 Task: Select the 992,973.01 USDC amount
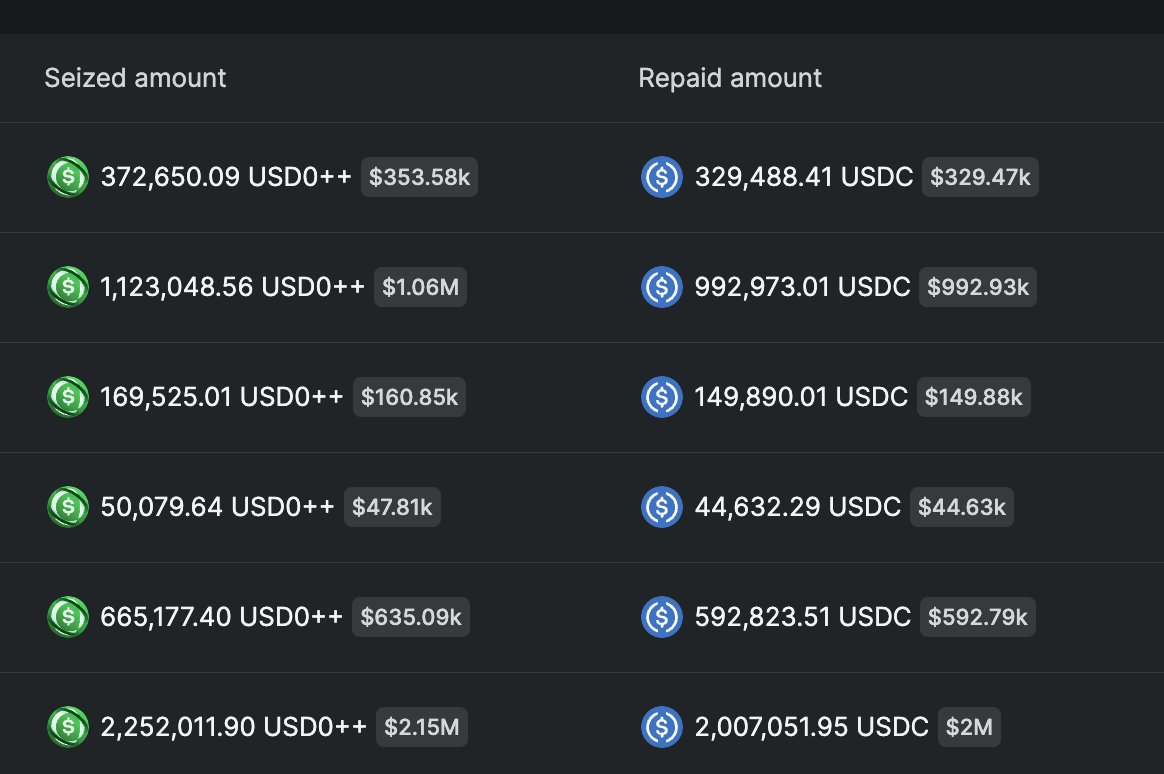point(802,286)
